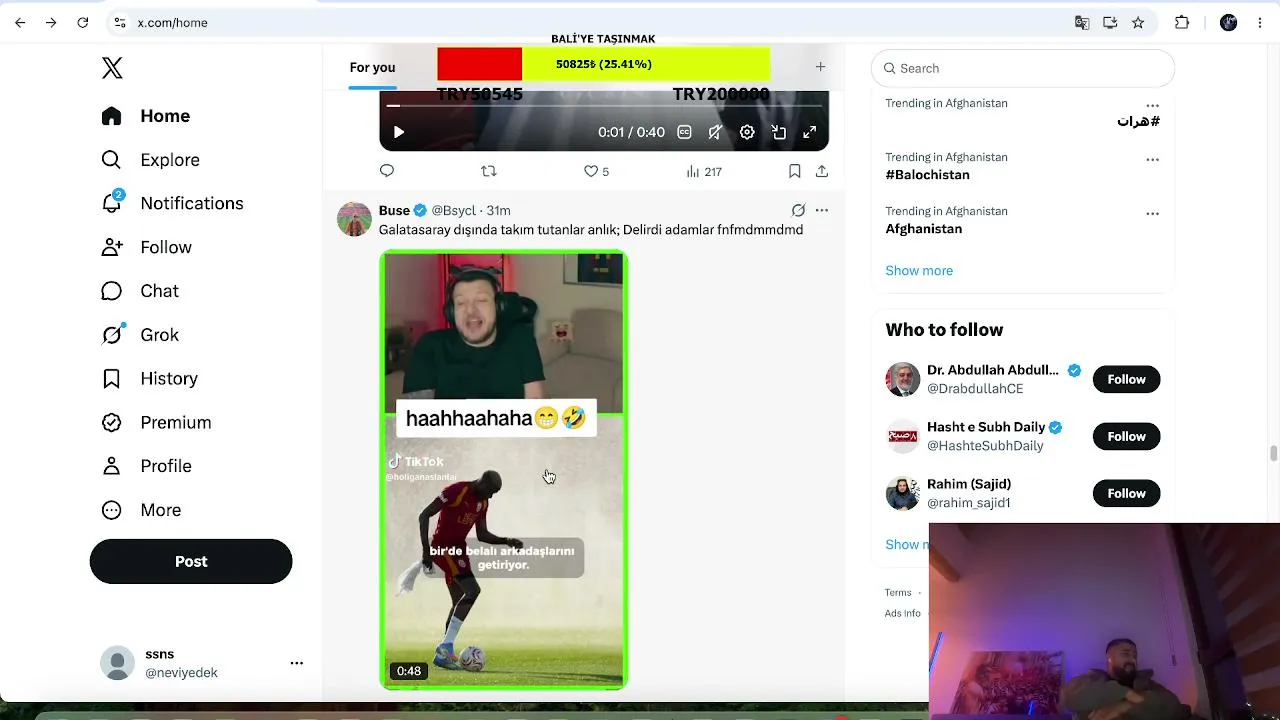Open Explore from the sidebar
1280x720 pixels.
pyautogui.click(x=150, y=160)
